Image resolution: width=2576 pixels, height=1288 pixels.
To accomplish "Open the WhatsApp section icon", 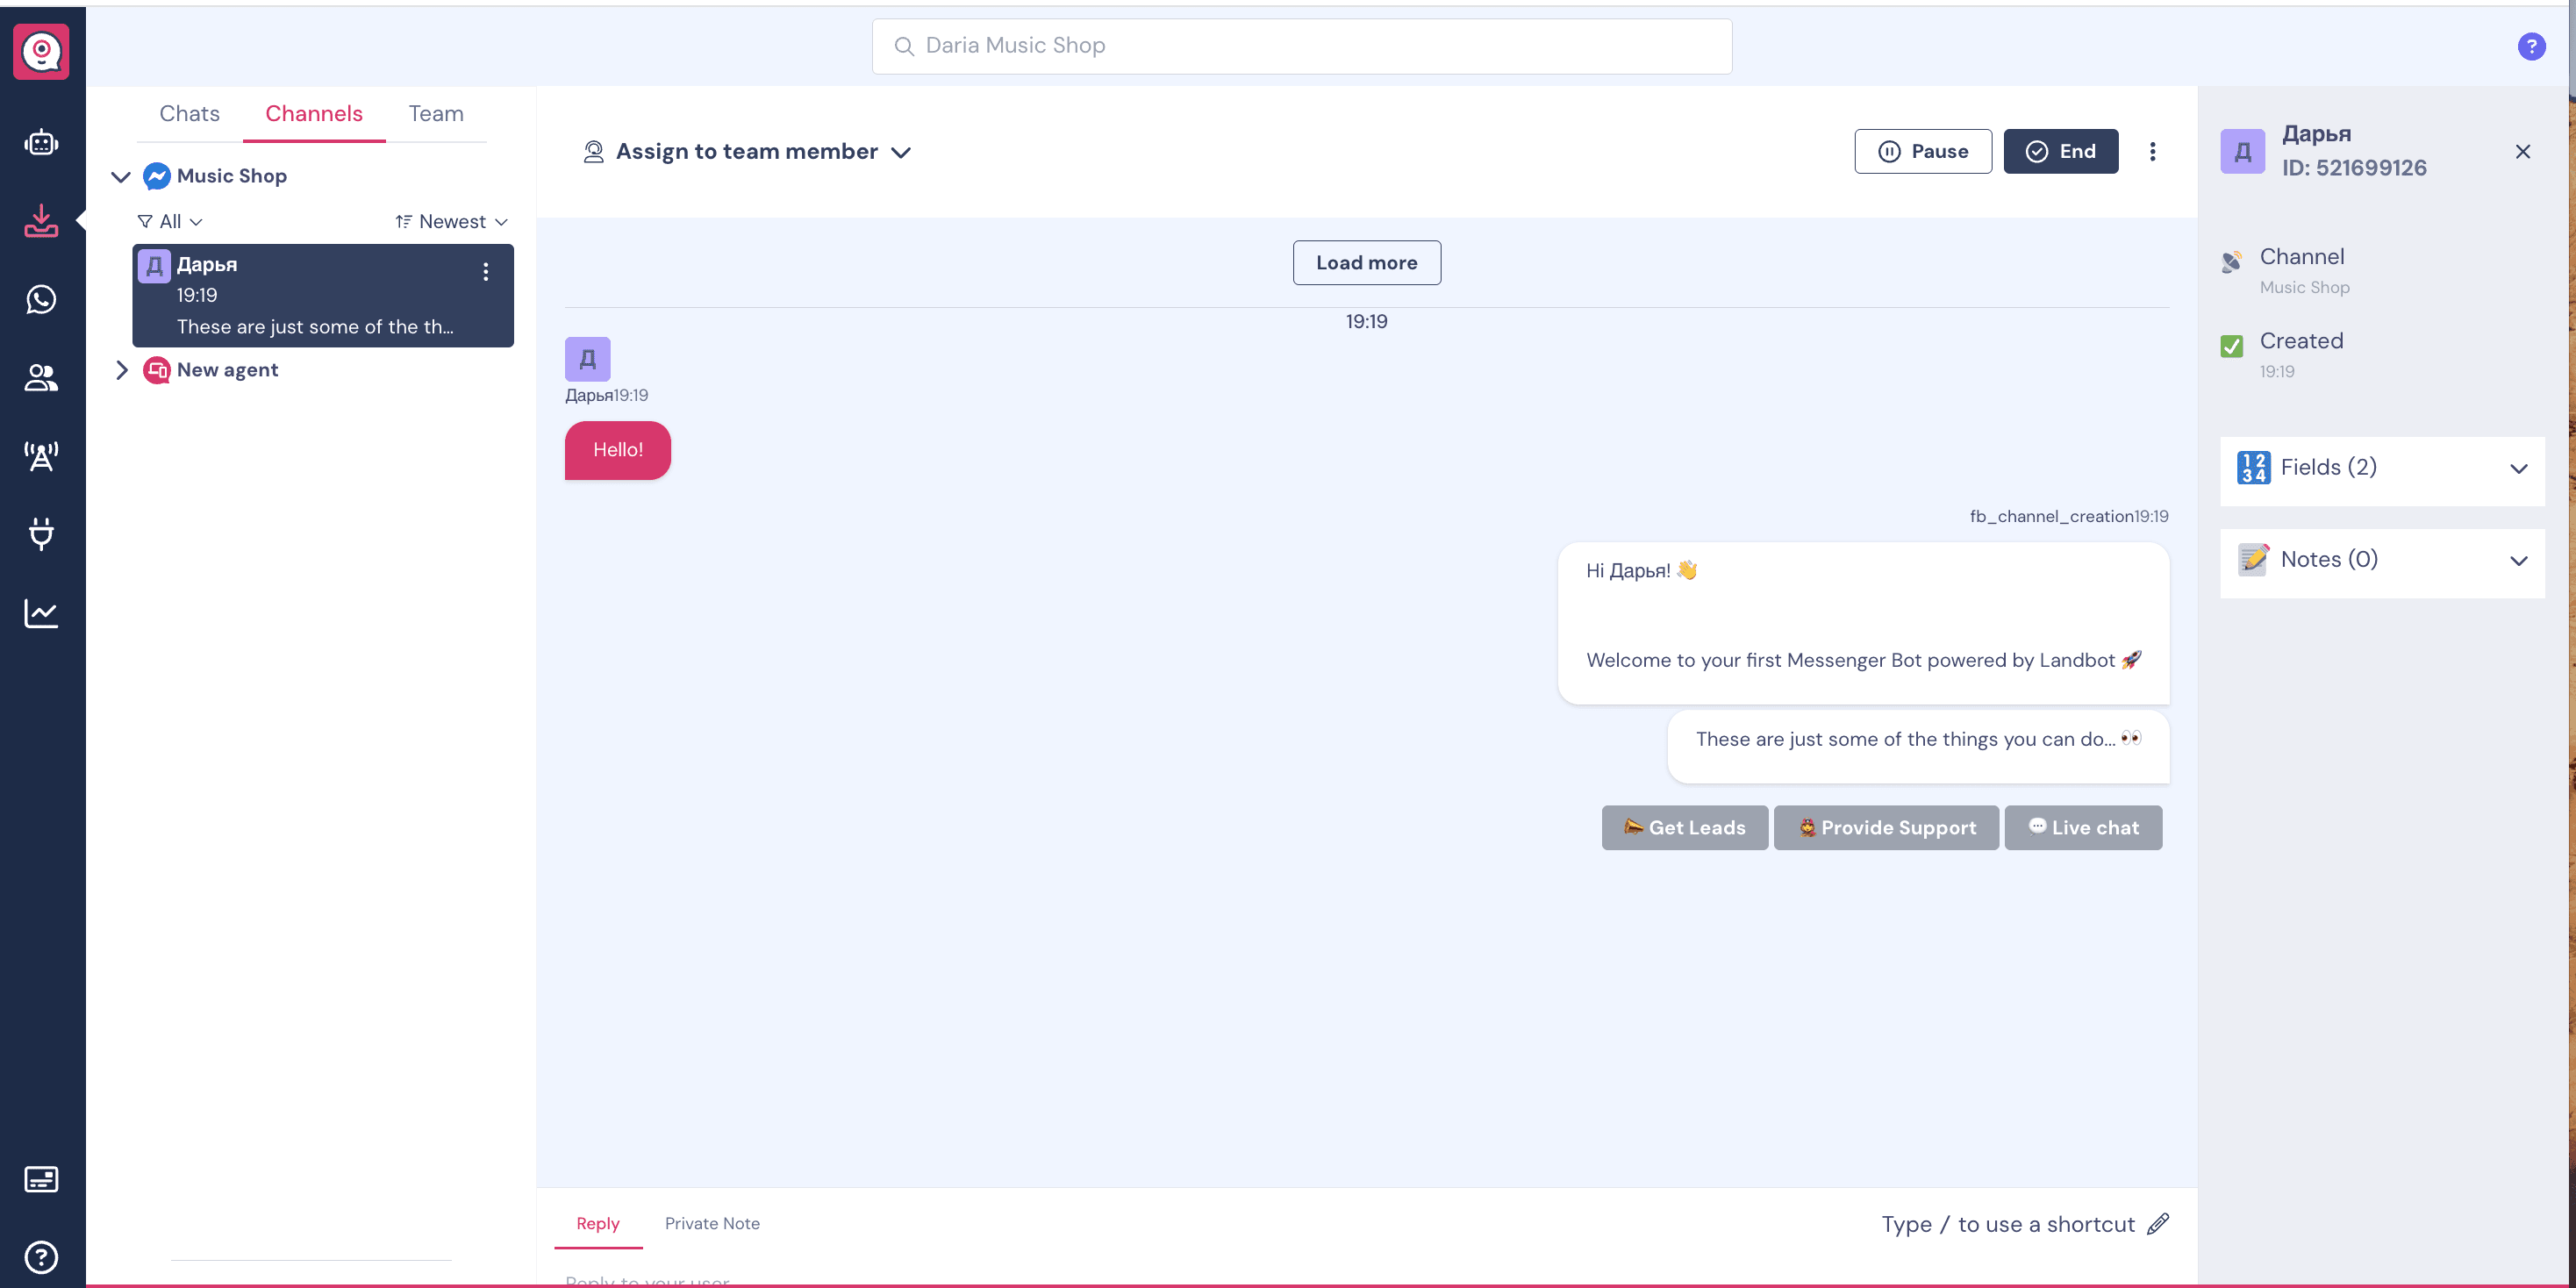I will coord(41,299).
